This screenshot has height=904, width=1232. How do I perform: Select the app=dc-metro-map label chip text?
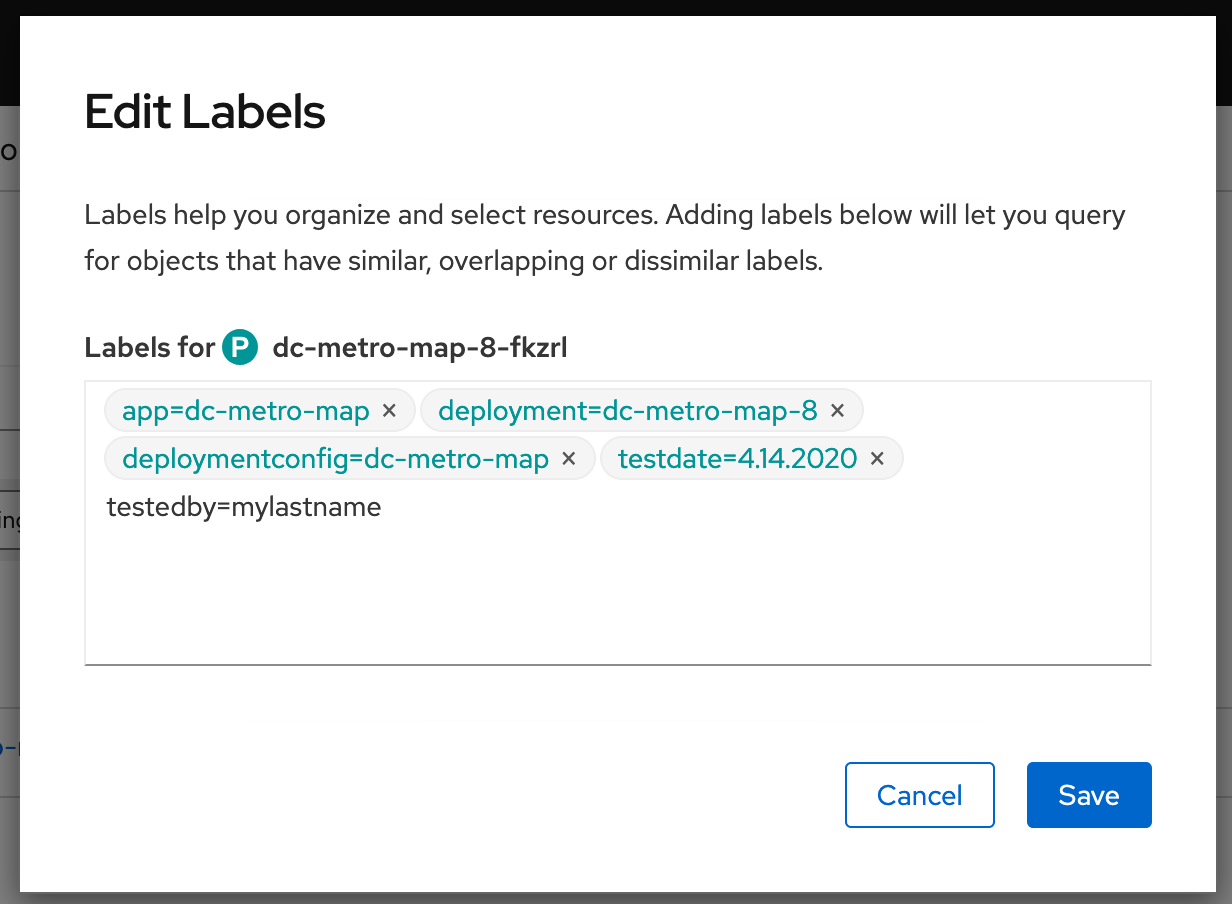246,410
